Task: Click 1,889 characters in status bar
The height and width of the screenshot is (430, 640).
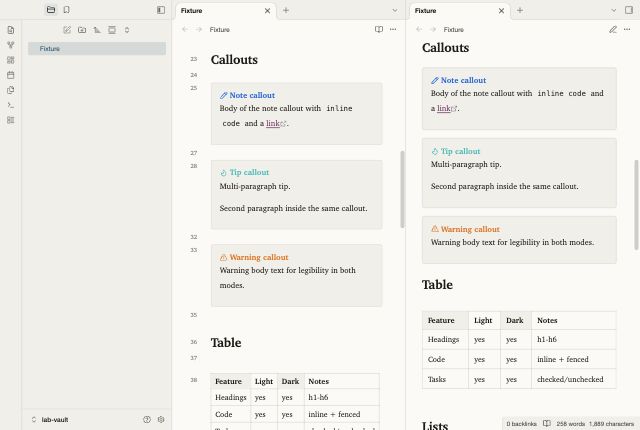Action: [x=611, y=424]
